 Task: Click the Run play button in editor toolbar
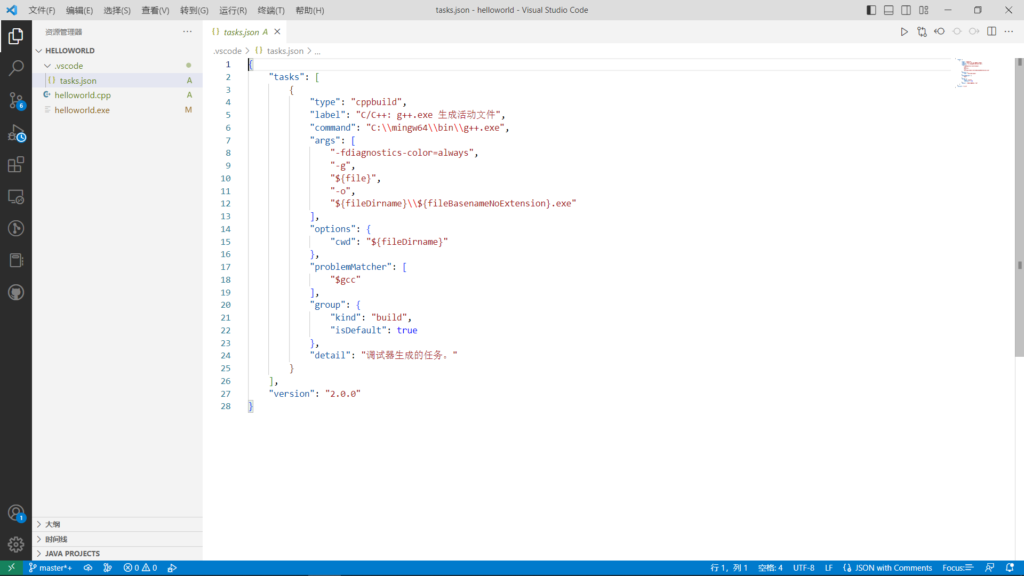904,32
